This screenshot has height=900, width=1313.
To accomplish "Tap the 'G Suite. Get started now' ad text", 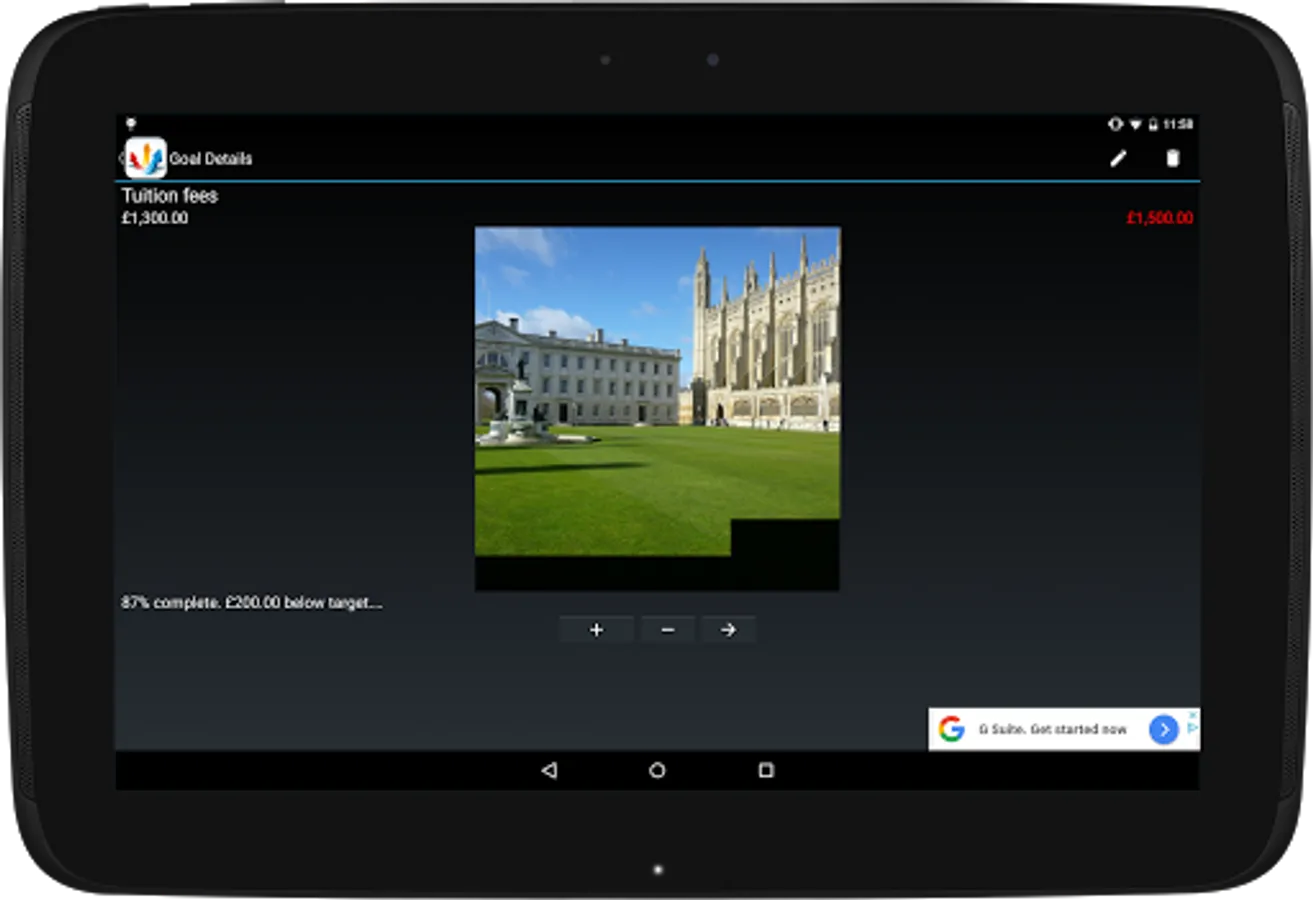I will (x=1053, y=730).
